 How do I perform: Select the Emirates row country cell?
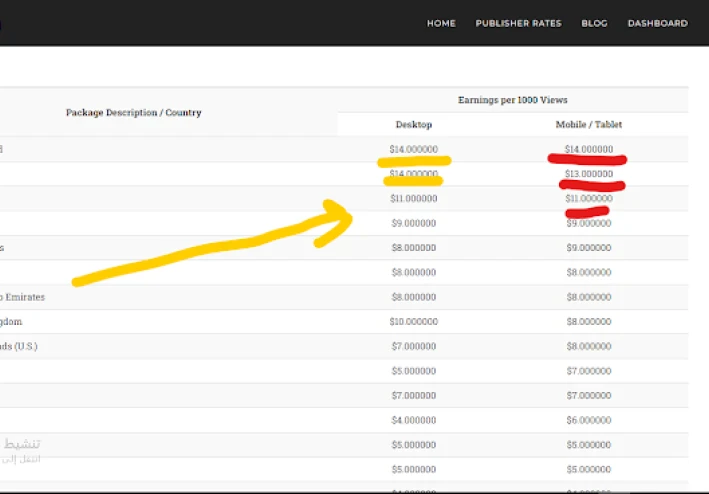click(x=22, y=297)
